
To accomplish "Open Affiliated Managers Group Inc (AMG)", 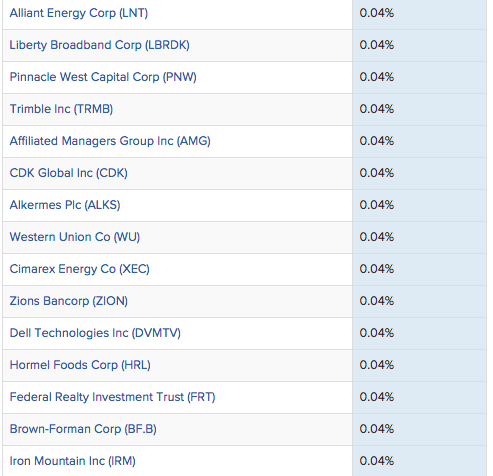I will 110,141.
